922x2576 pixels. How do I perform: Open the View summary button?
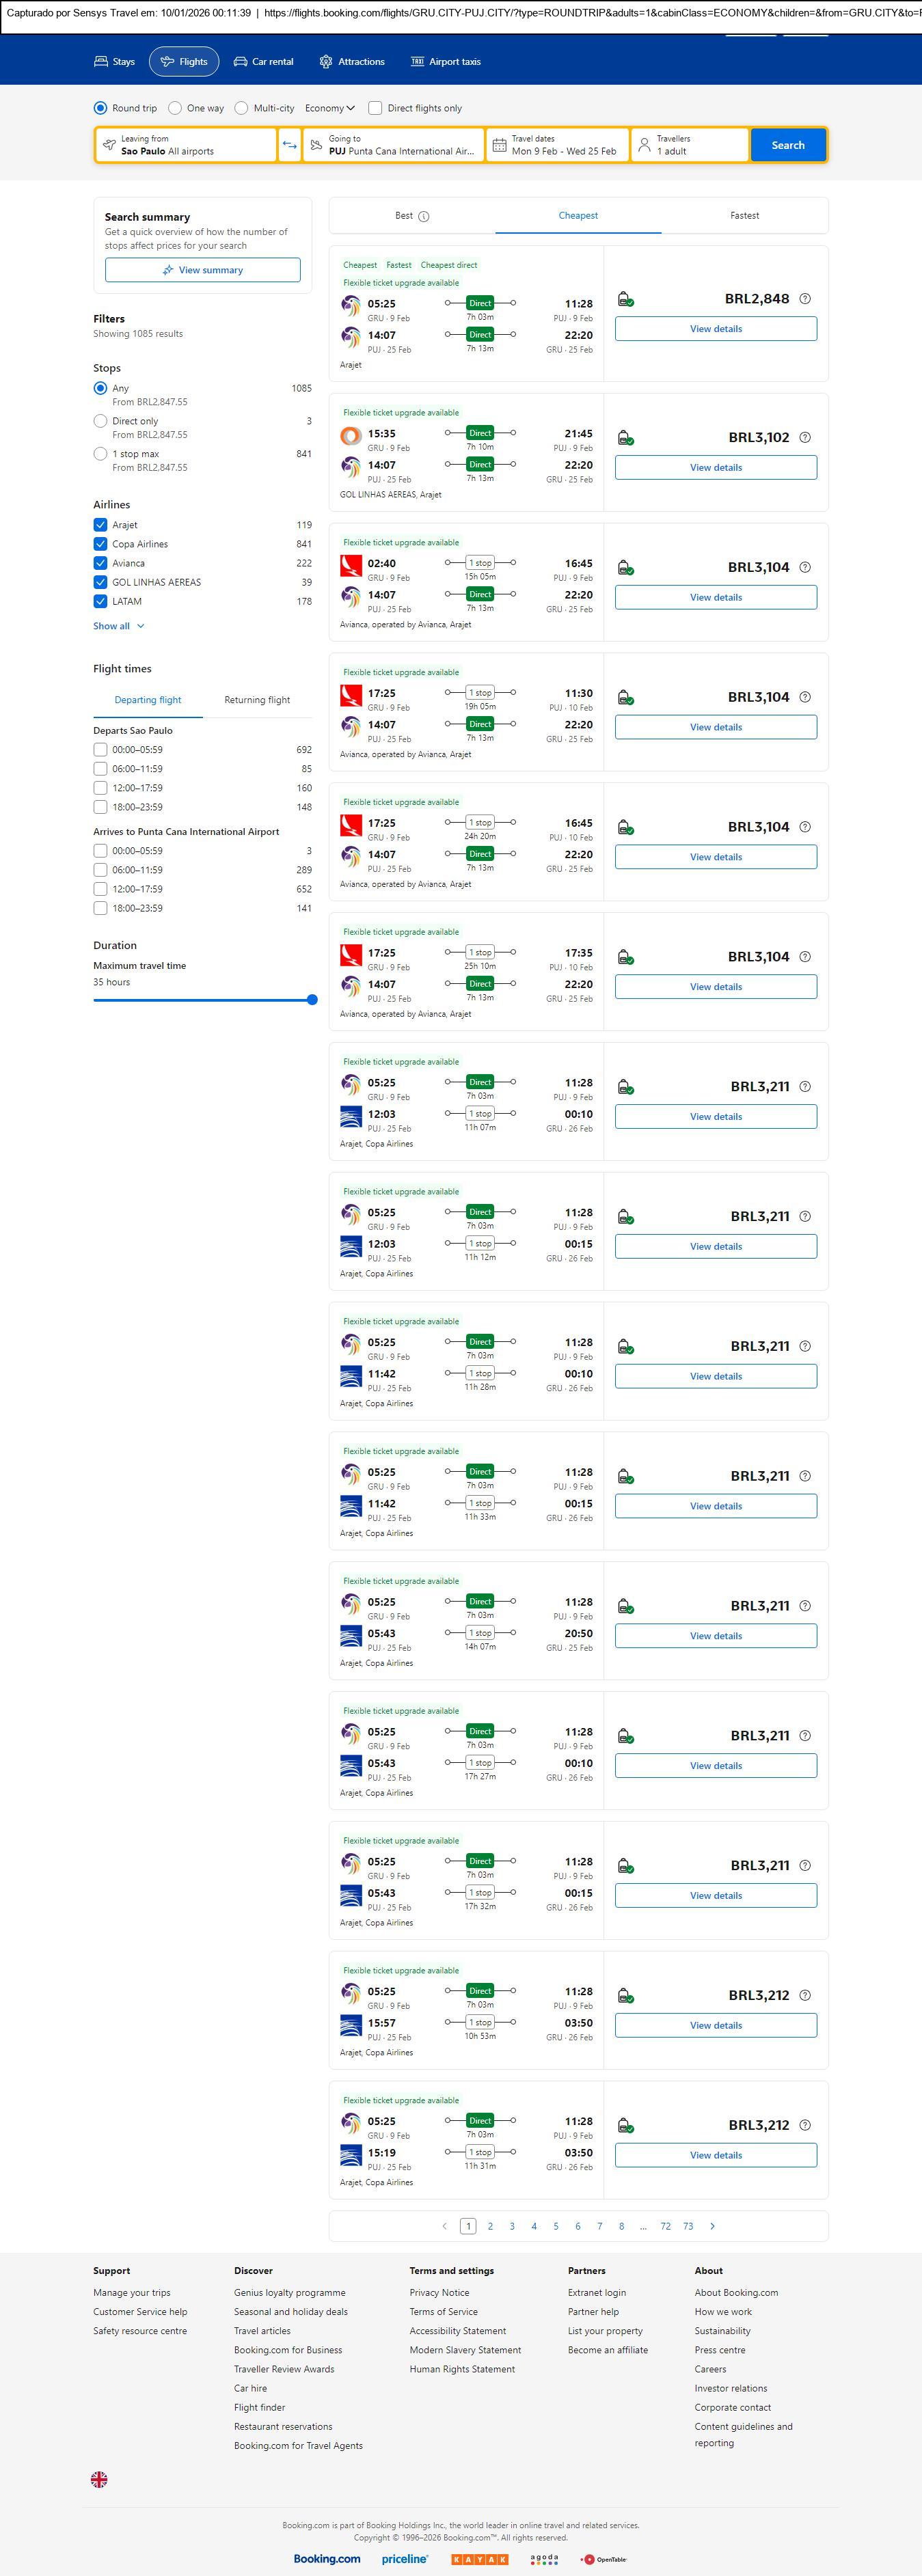click(x=202, y=270)
